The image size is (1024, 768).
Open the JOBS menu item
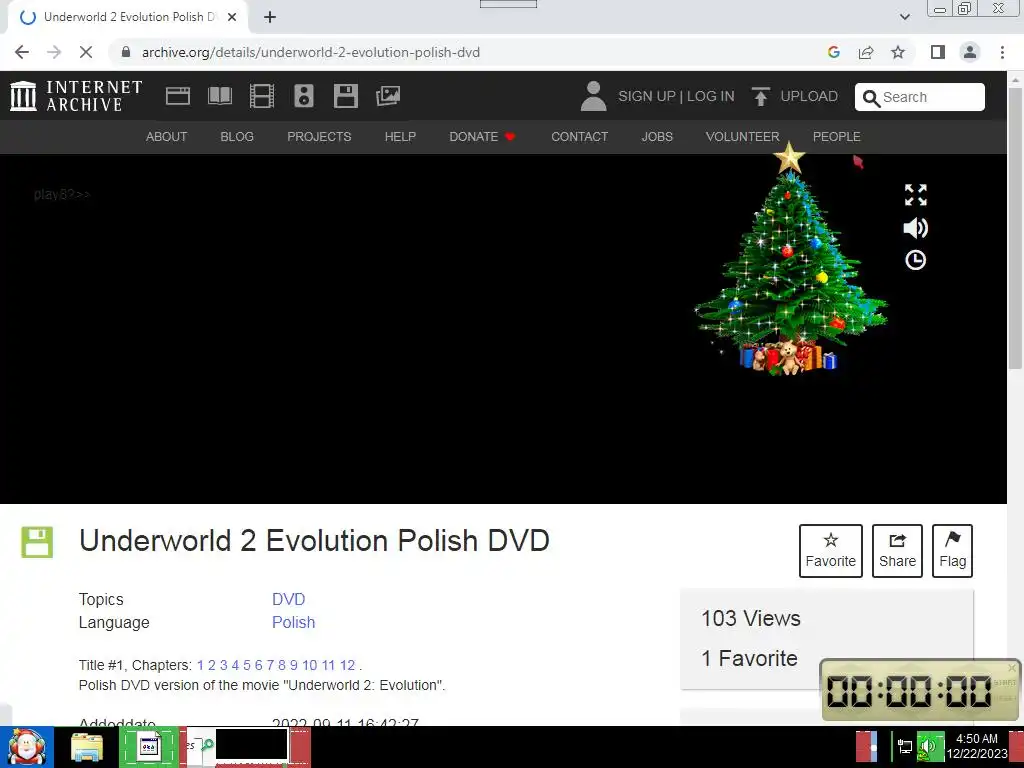[x=657, y=136]
